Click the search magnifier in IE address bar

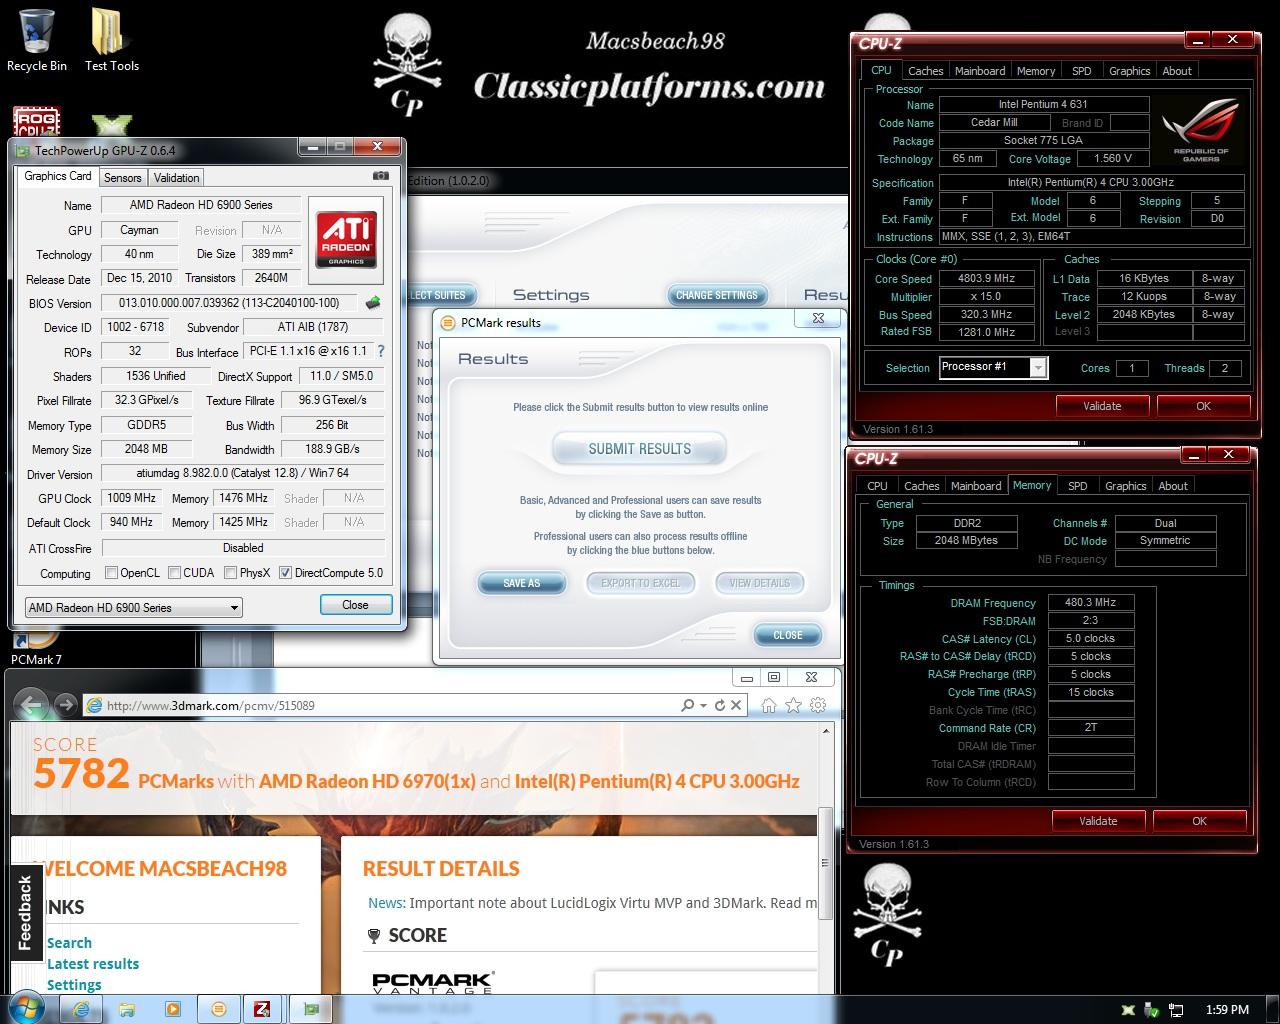pos(687,705)
